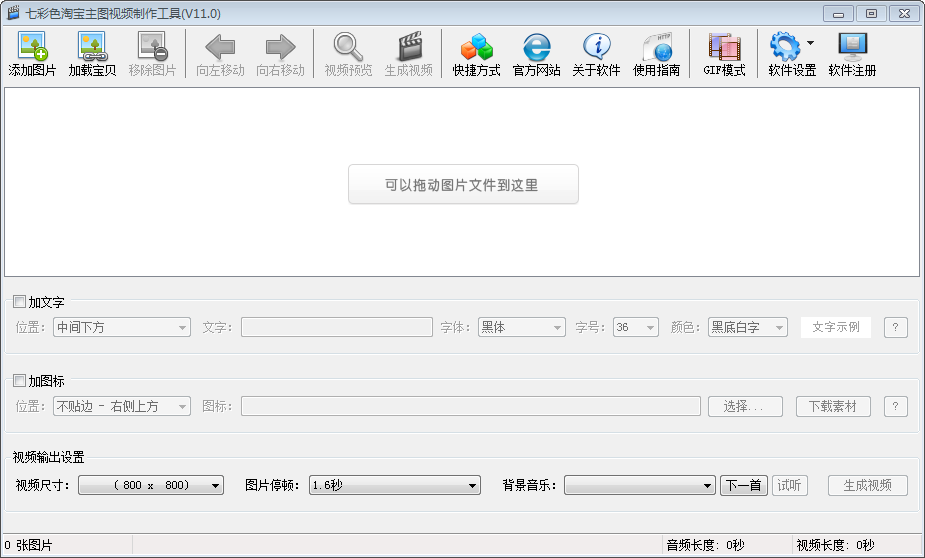Screen dimensions: 925x558
Task: Expand the arrow beside 软件设置
Action: pos(810,44)
